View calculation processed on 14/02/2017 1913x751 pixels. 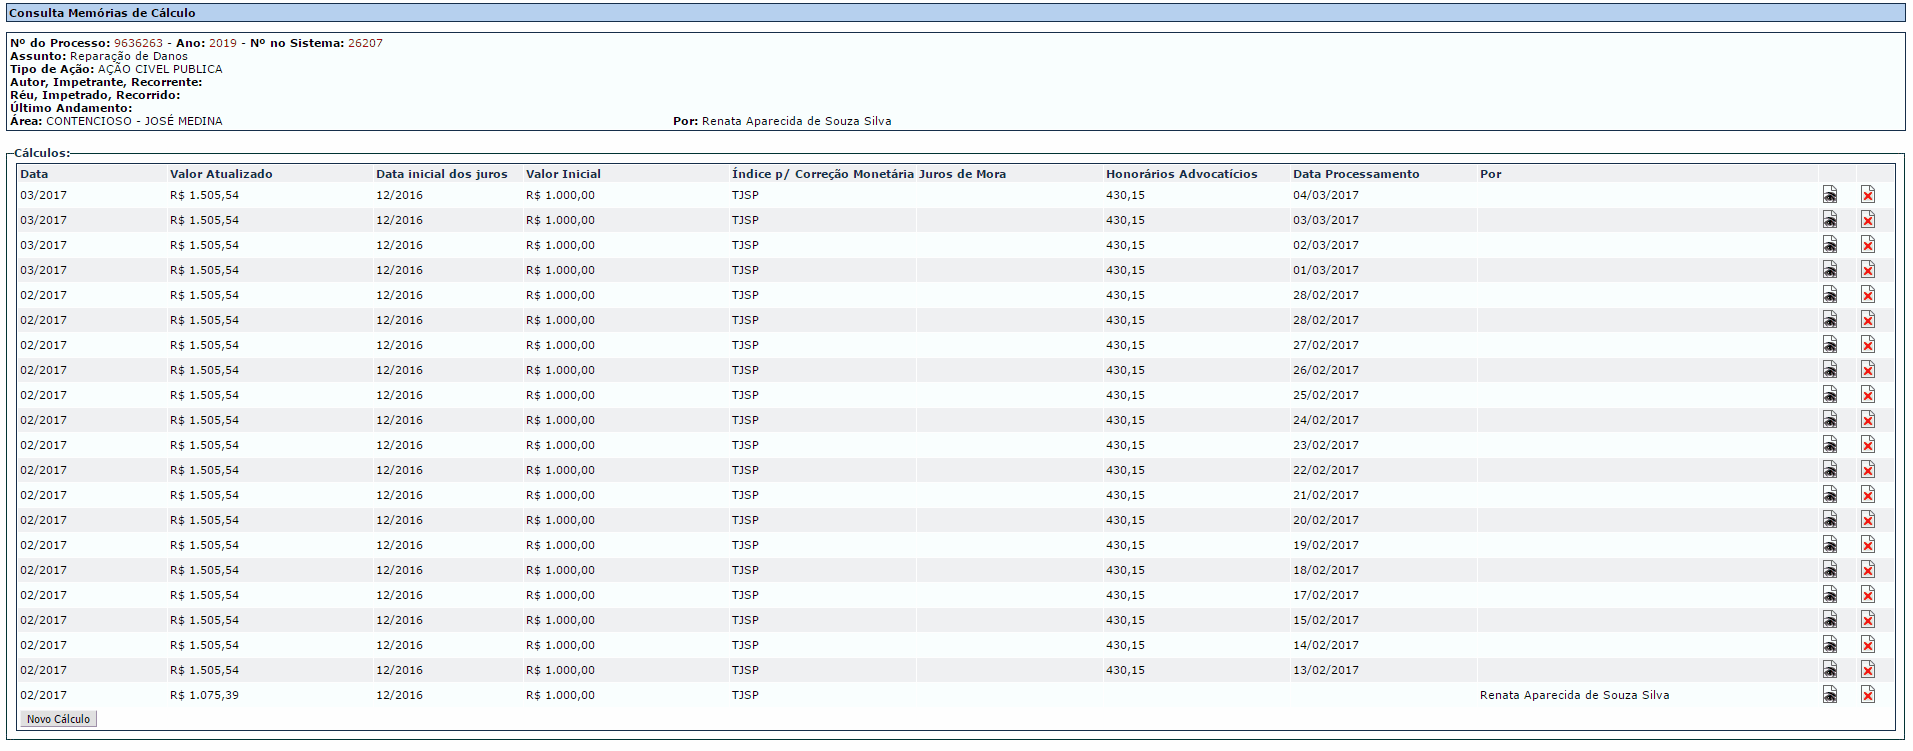pyautogui.click(x=1829, y=645)
